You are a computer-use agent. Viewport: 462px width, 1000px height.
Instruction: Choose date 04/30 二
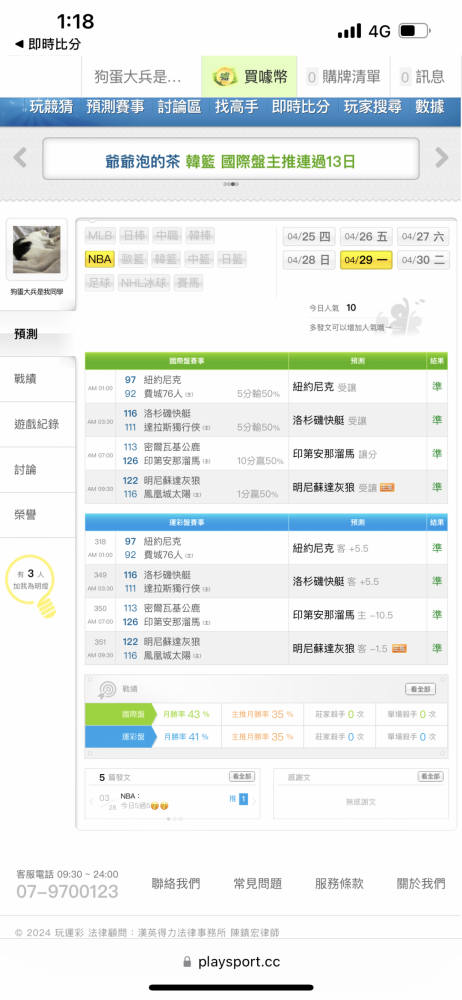click(x=423, y=260)
